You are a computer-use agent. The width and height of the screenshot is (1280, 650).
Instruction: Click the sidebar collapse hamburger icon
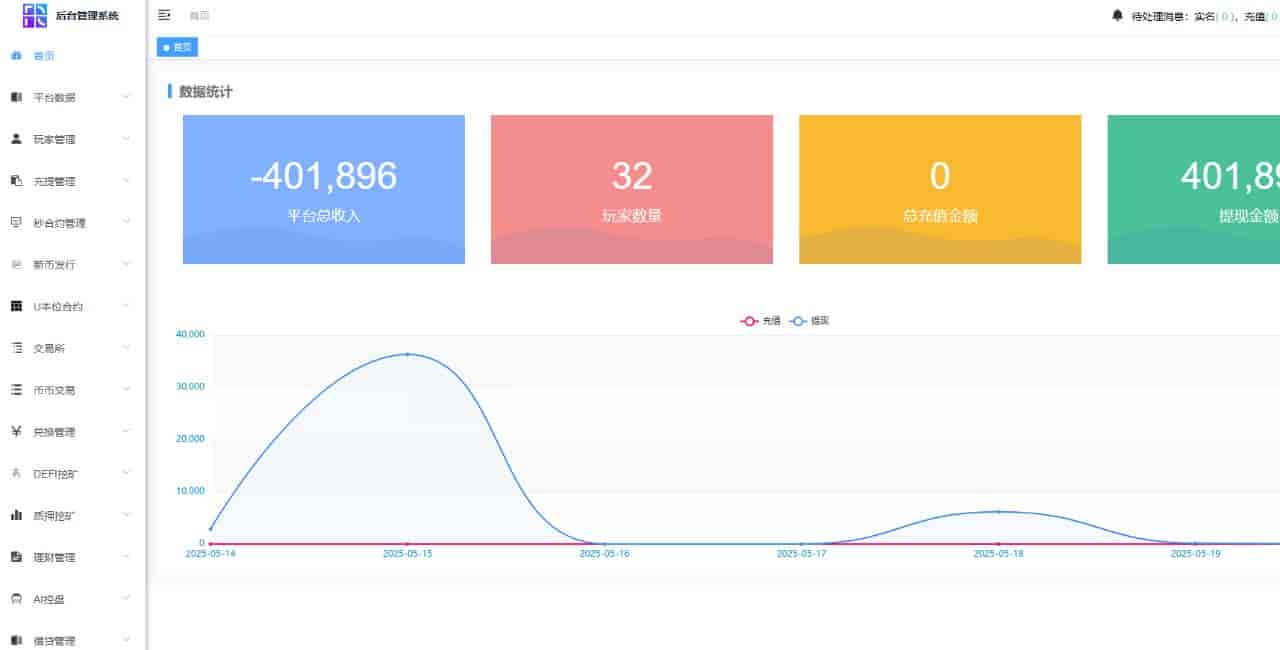(x=165, y=15)
